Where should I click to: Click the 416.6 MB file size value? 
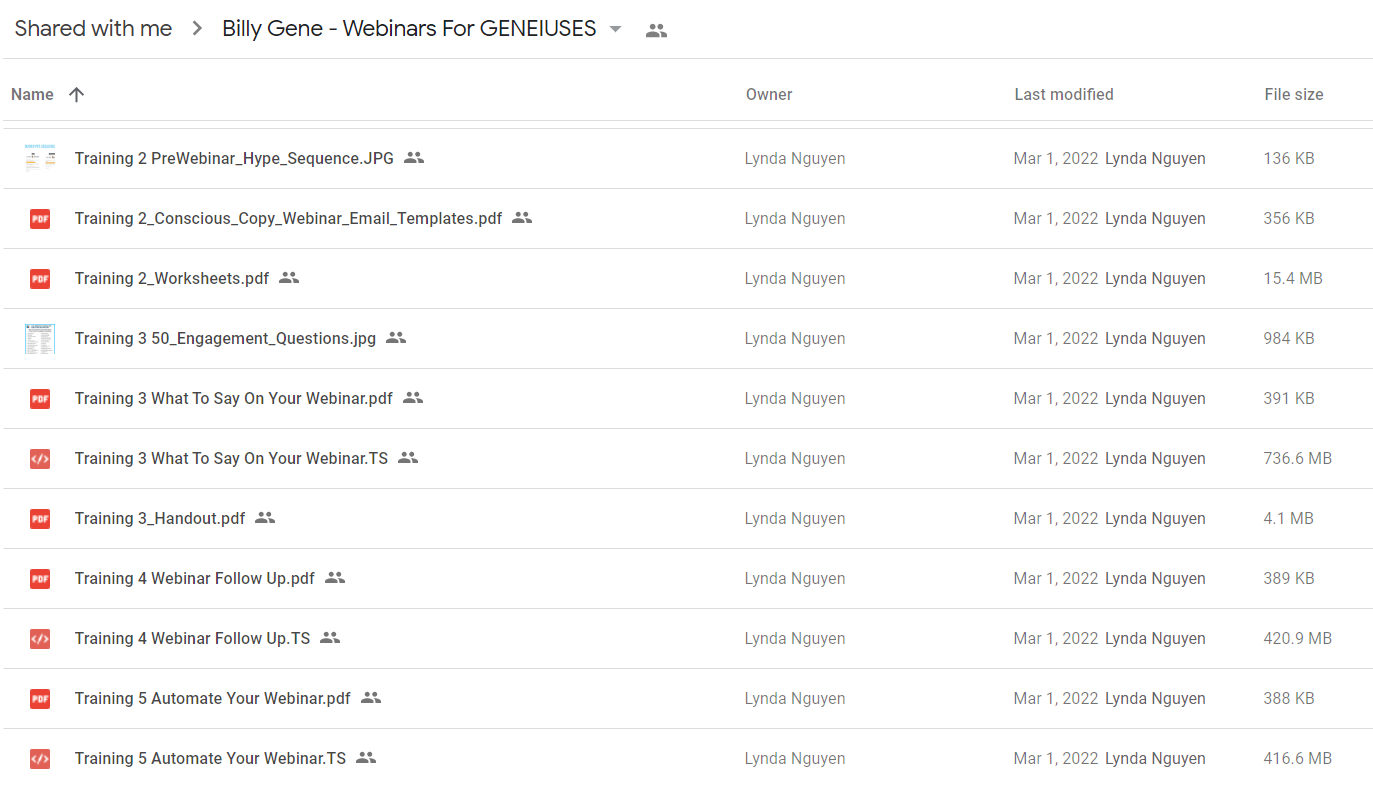1298,758
